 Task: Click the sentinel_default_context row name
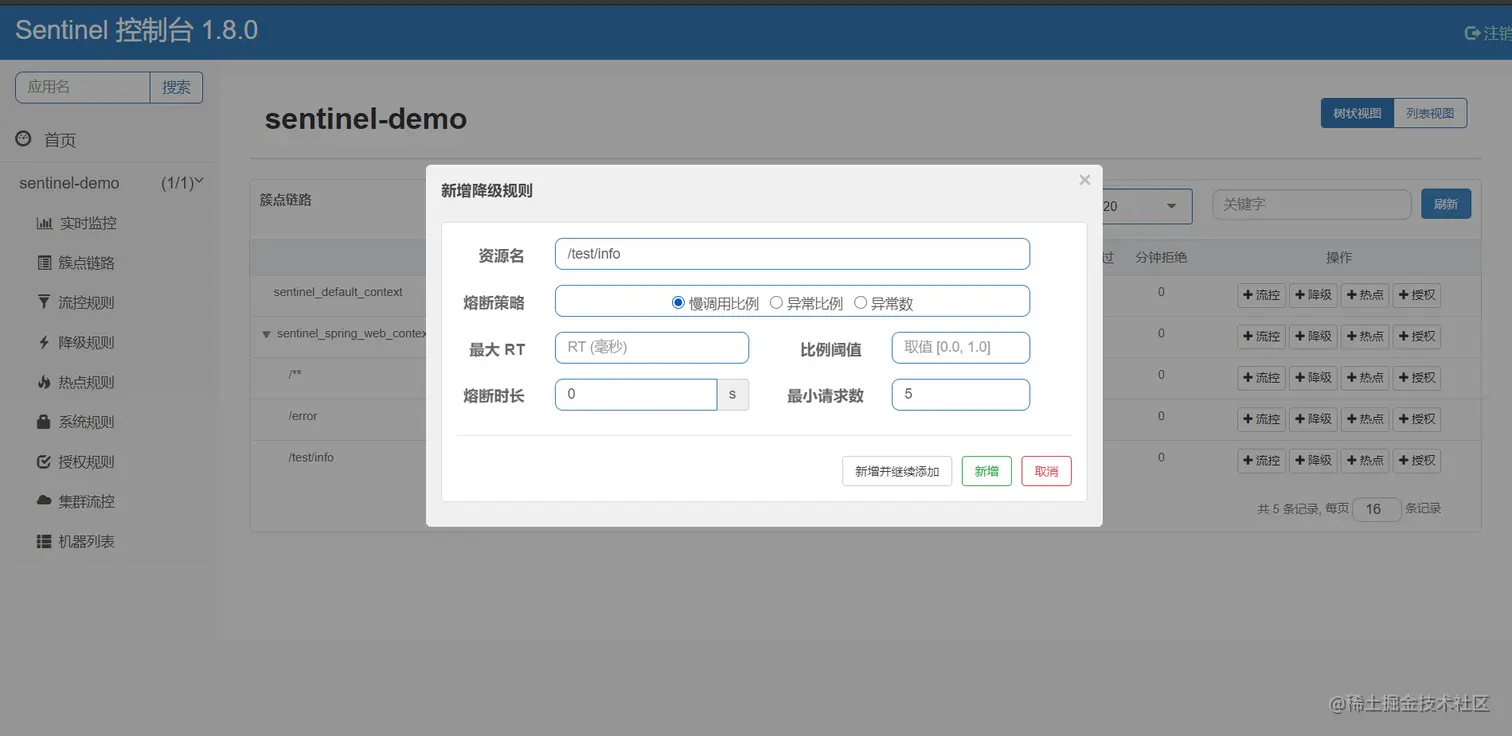(x=338, y=292)
